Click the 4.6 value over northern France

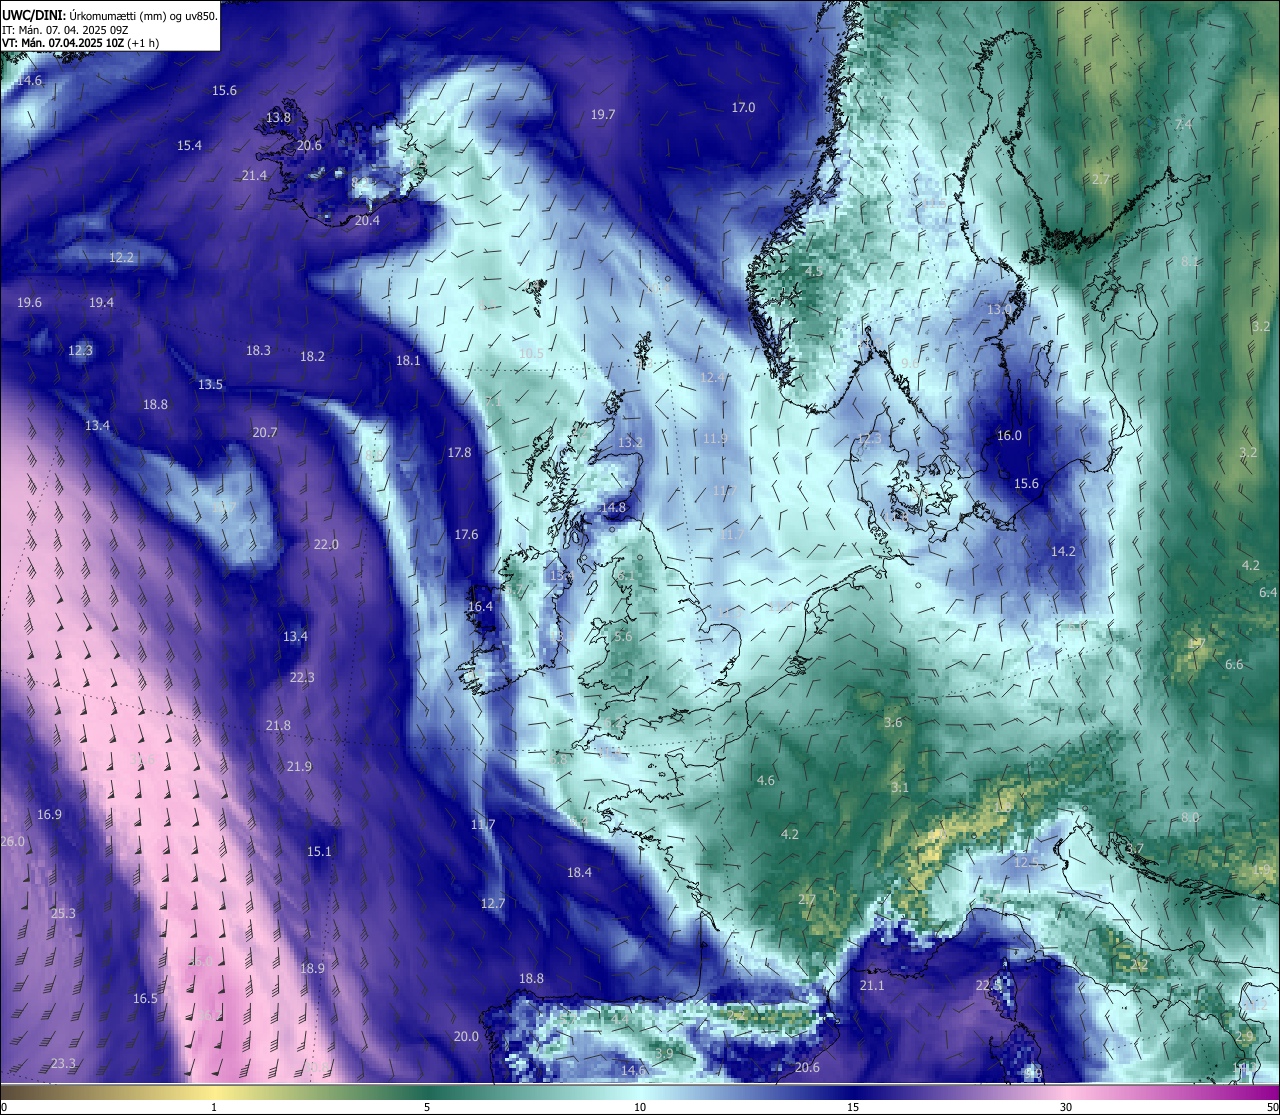click(x=766, y=781)
